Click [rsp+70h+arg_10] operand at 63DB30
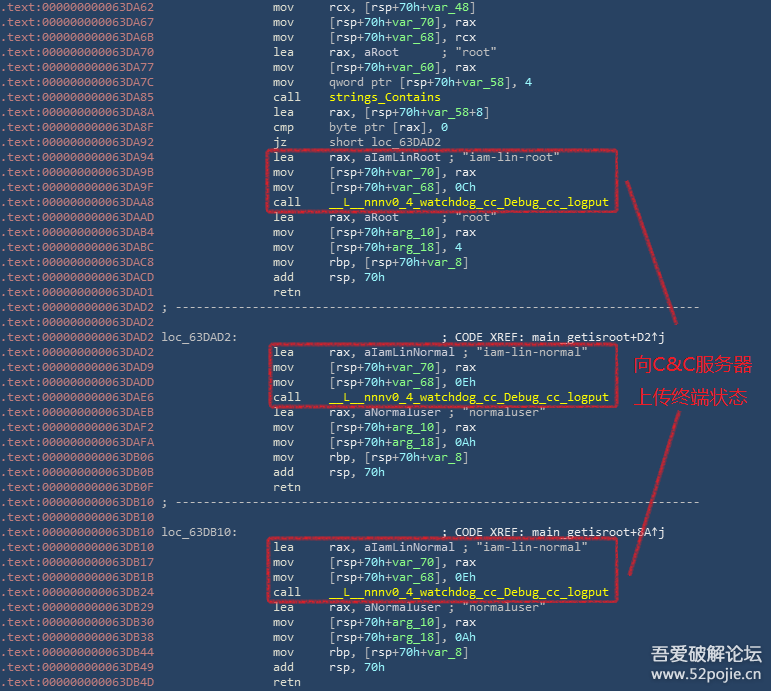The image size is (771, 691). point(385,622)
